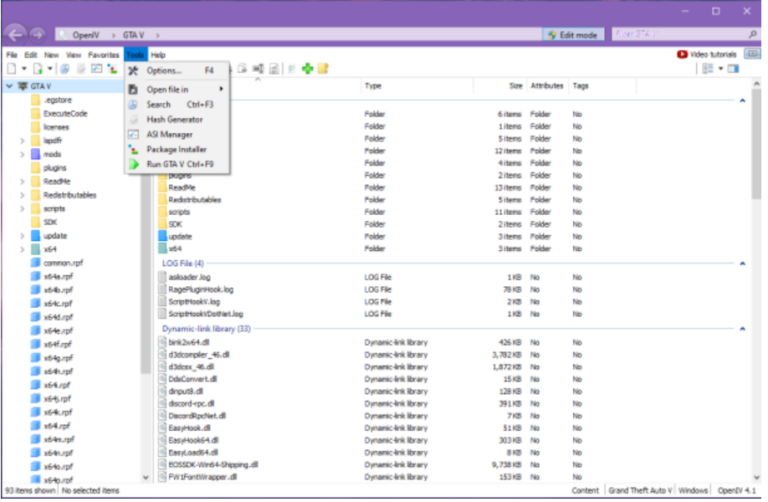Click the green plus toolbar icon
The image size is (768, 502).
coord(307,69)
